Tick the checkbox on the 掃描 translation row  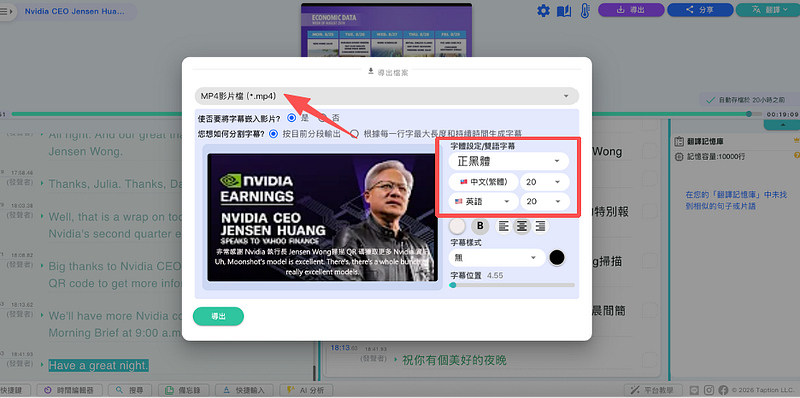pyautogui.click(x=649, y=261)
